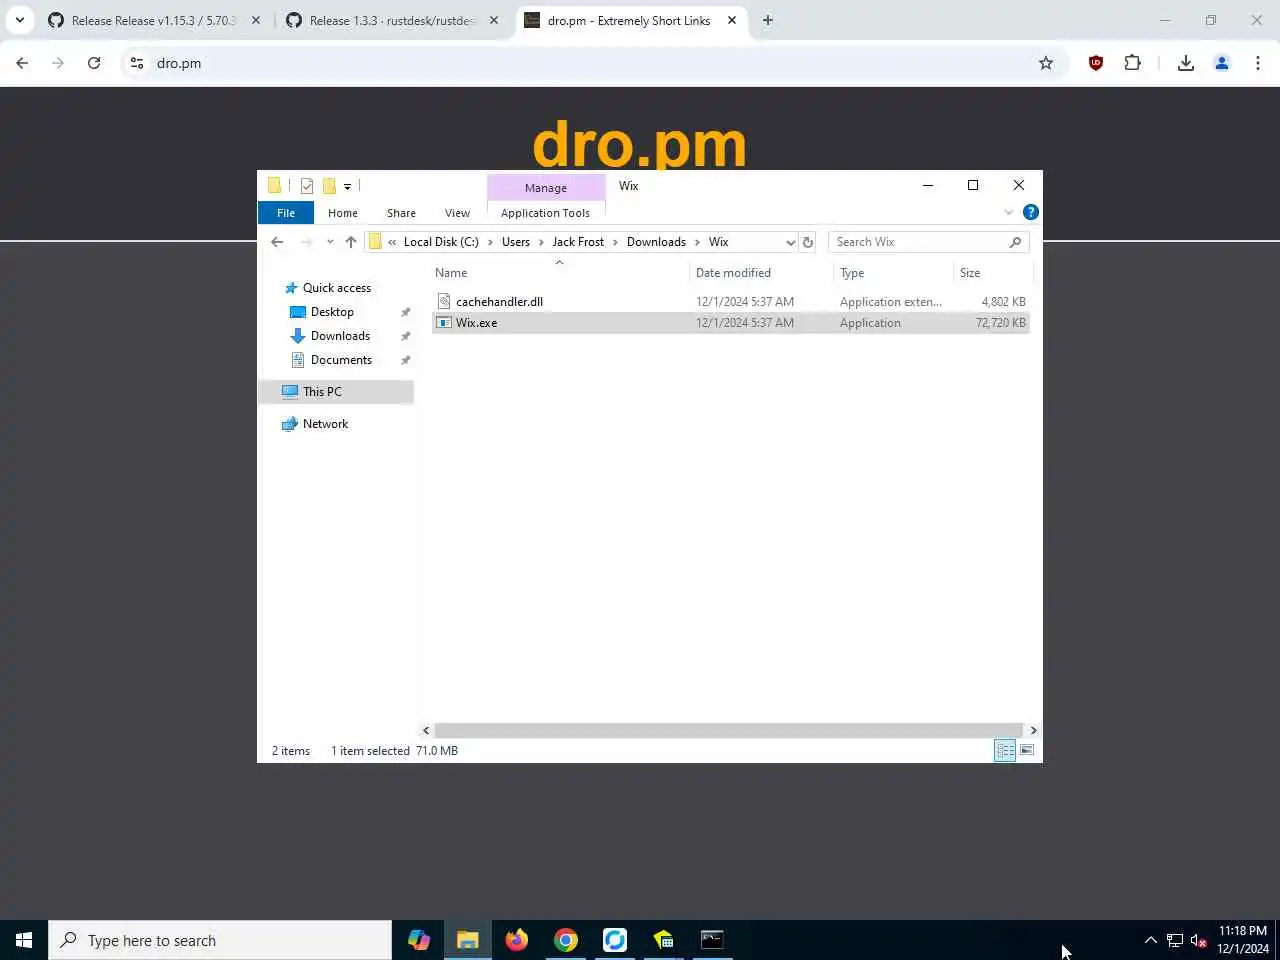This screenshot has width=1280, height=960.
Task: Expand the address bar history dropdown
Action: (x=790, y=242)
